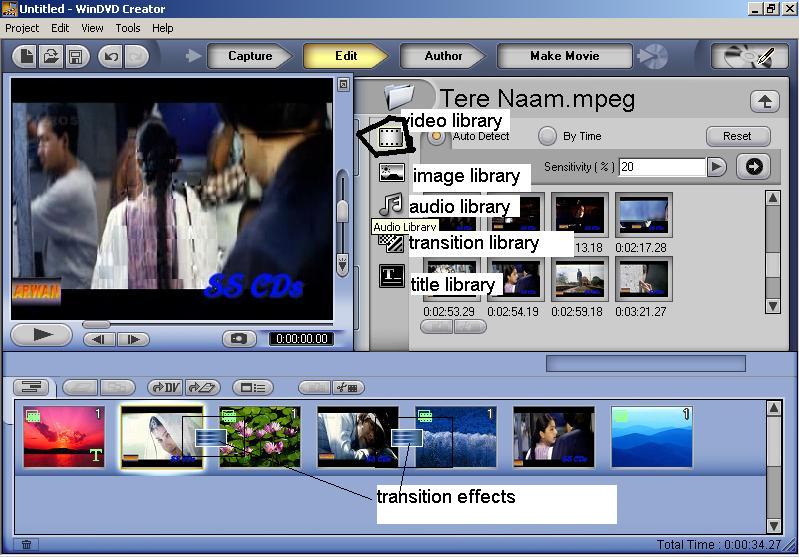Click the trash can icon in status bar
The height and width of the screenshot is (557, 799).
(x=26, y=544)
